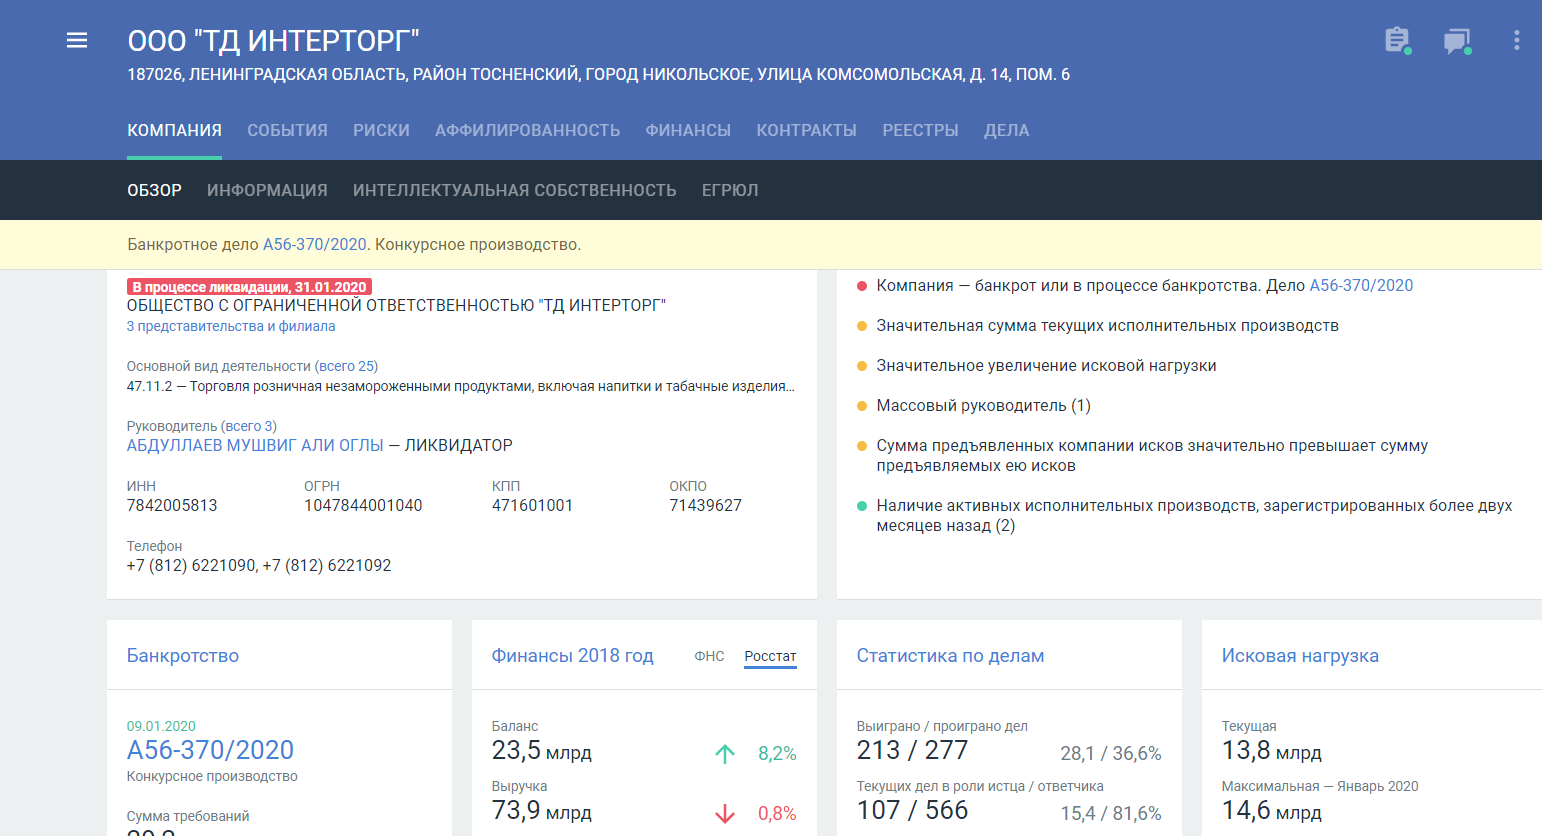Open the chat messages icon in header
The image size is (1542, 836).
1457,41
